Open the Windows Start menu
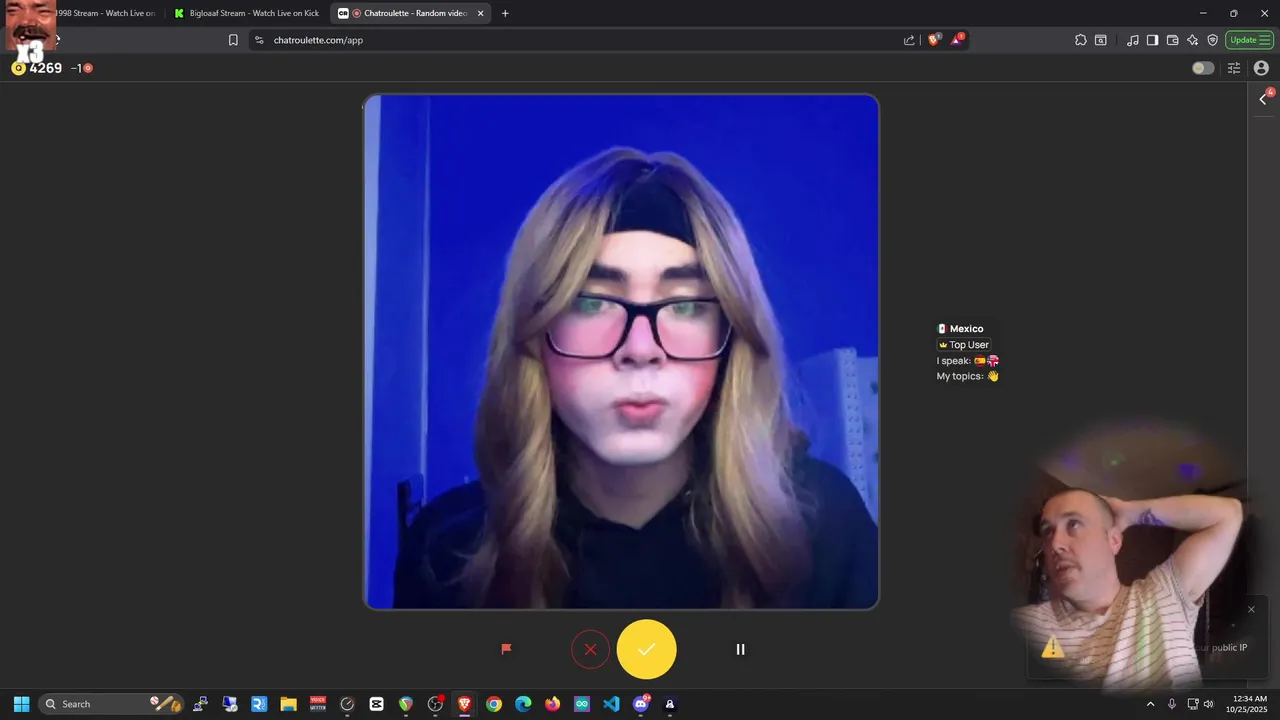This screenshot has width=1280, height=720. (x=21, y=704)
